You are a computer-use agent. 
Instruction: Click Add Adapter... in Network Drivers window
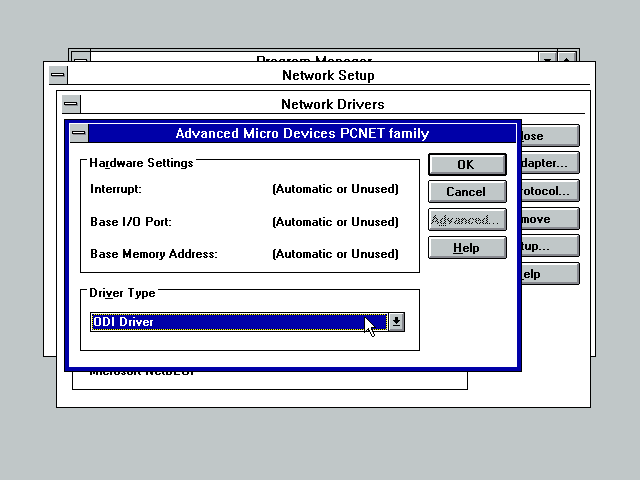pos(550,163)
